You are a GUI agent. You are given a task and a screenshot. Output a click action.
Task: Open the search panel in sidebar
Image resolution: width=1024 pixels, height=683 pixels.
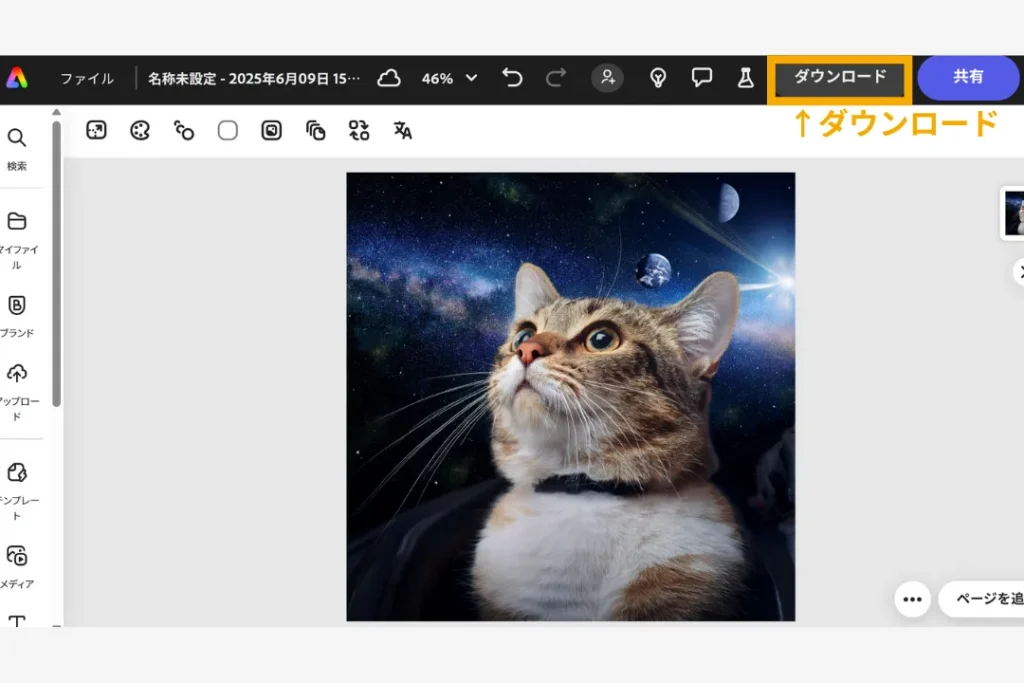(17, 147)
